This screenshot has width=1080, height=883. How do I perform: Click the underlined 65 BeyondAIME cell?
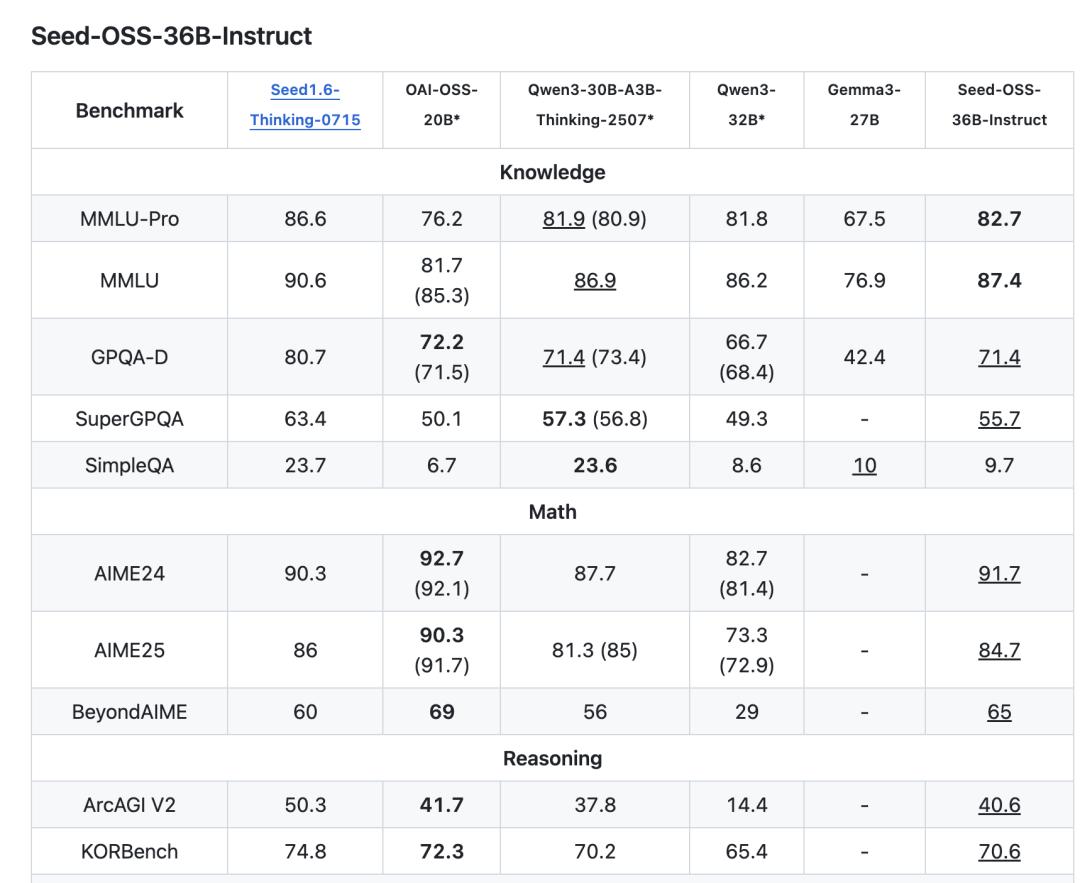pyautogui.click(x=999, y=711)
